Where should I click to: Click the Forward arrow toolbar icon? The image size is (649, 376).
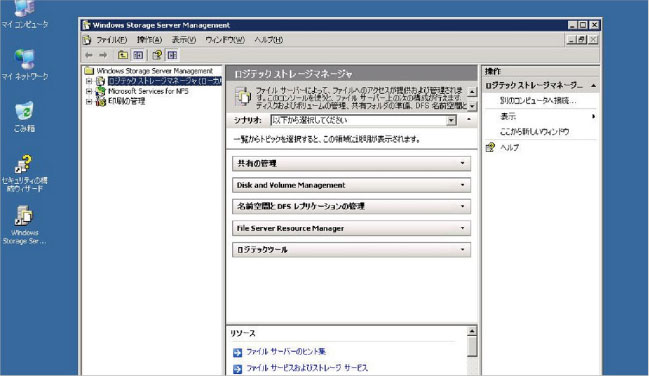point(103,55)
